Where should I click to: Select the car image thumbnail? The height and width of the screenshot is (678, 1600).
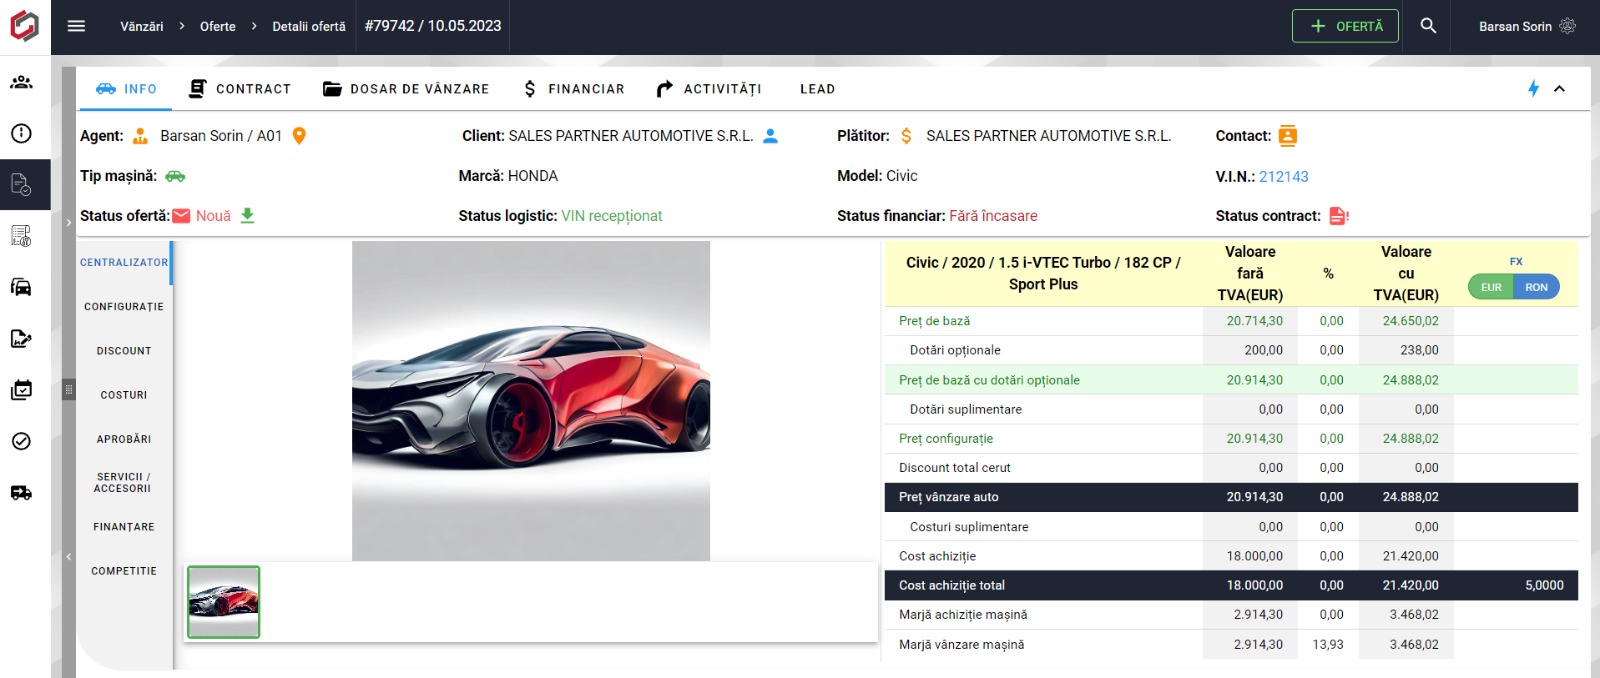point(224,602)
